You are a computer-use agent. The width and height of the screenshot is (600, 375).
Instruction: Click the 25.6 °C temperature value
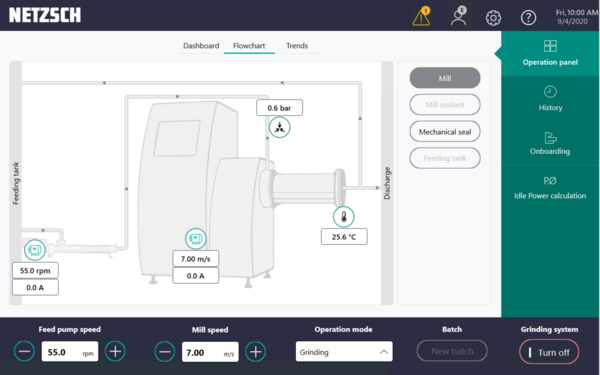coord(344,237)
